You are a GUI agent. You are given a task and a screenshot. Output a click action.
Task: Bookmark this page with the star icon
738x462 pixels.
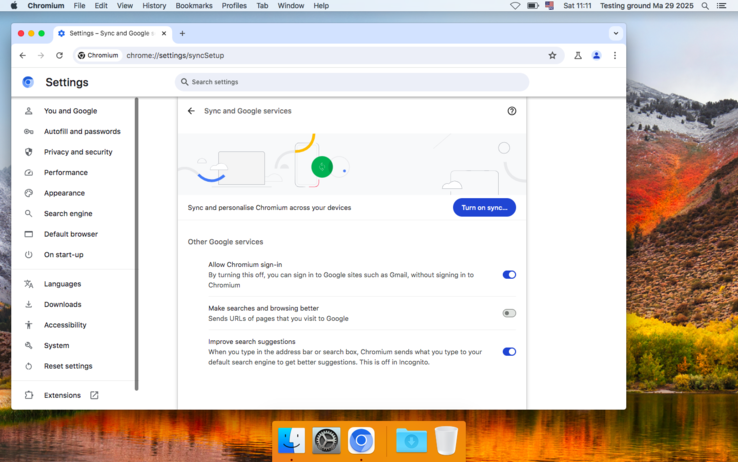(x=552, y=55)
